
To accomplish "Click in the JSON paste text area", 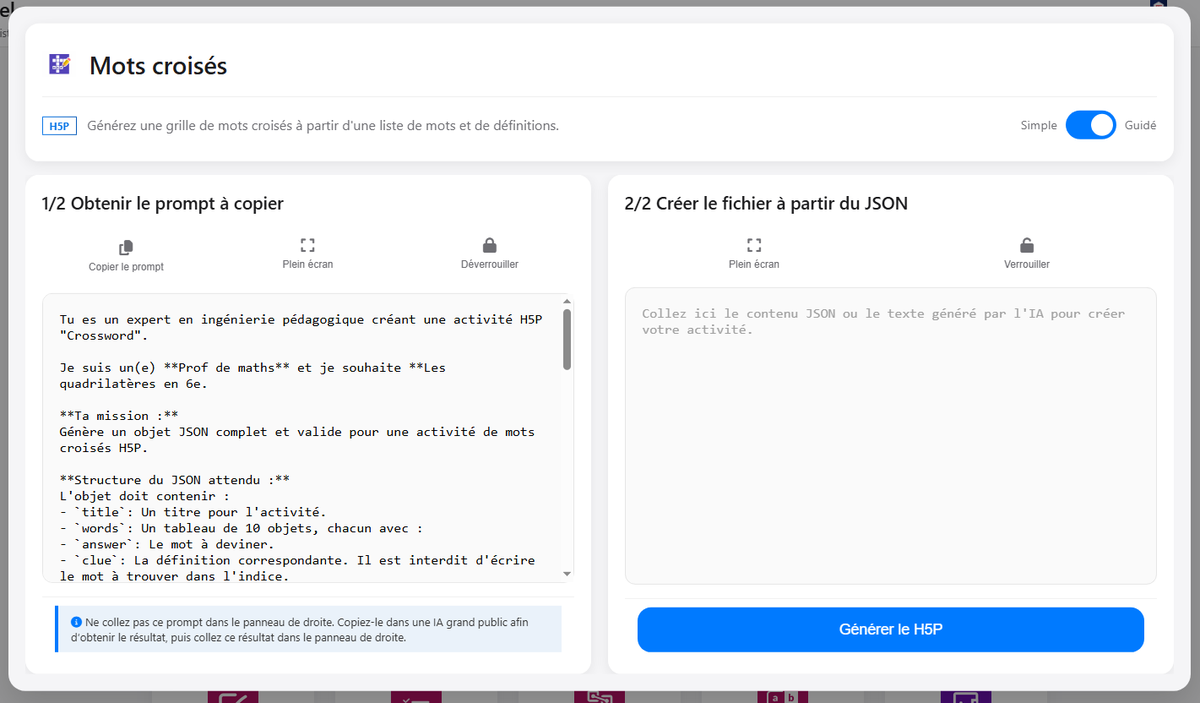I will click(x=890, y=436).
